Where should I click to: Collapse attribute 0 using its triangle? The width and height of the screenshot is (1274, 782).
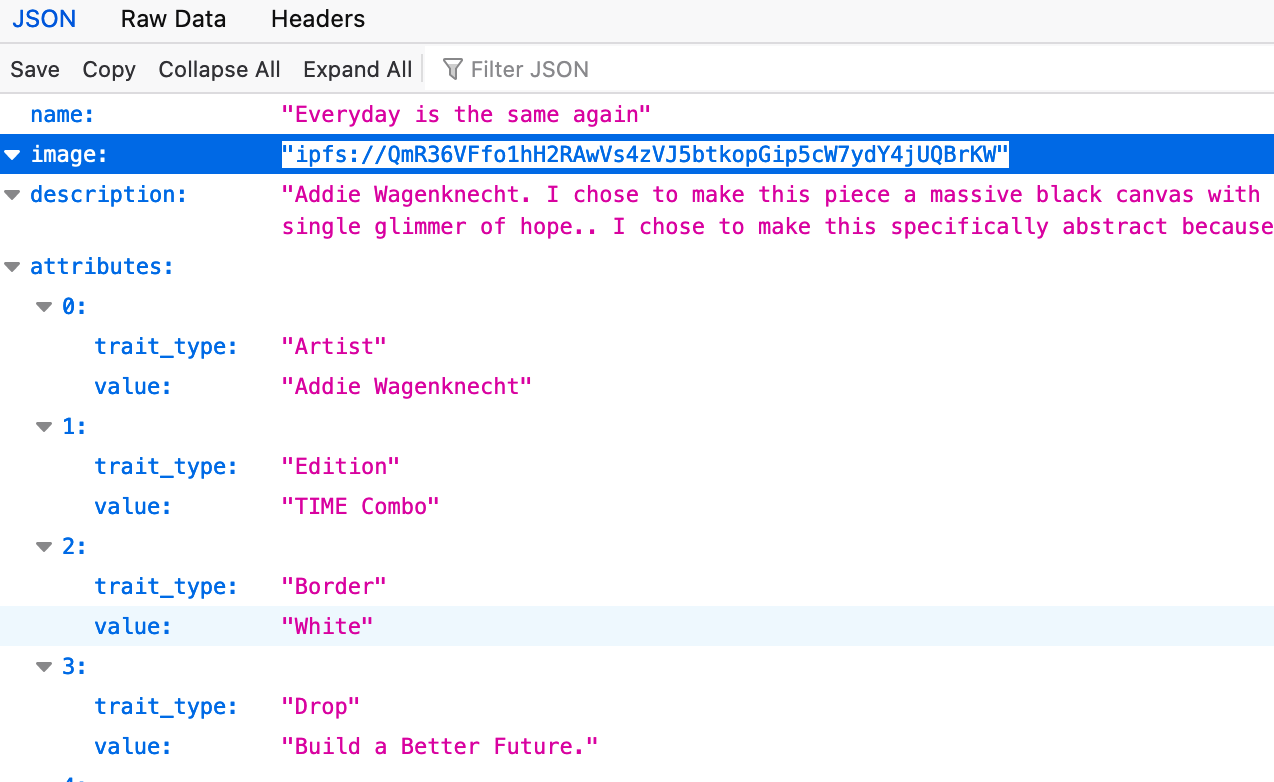[42, 306]
